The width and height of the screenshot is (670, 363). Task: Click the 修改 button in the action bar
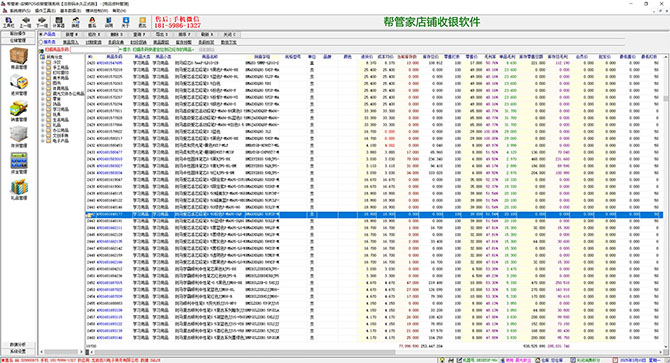click(x=94, y=34)
